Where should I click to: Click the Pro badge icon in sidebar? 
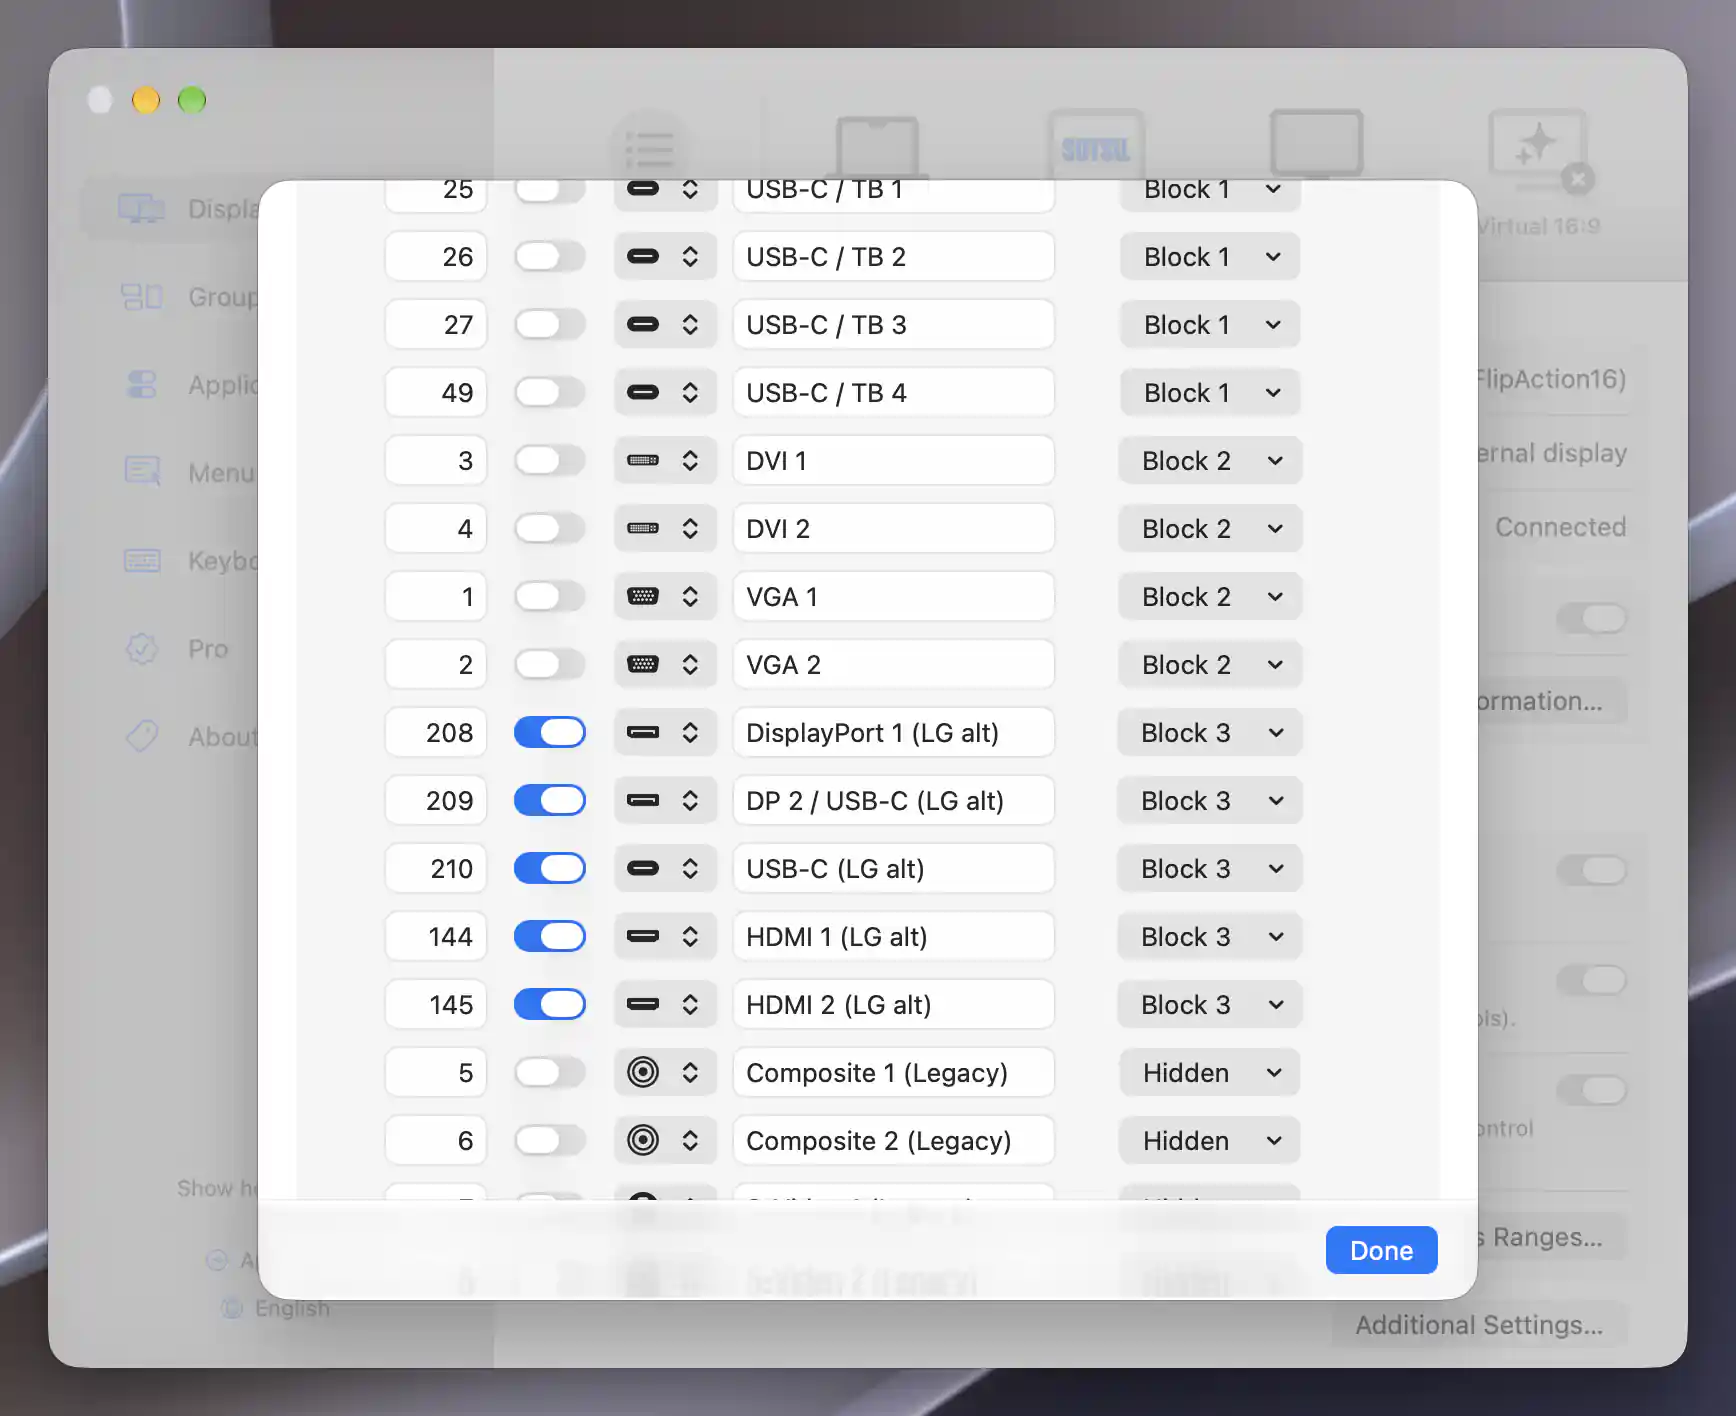(142, 649)
